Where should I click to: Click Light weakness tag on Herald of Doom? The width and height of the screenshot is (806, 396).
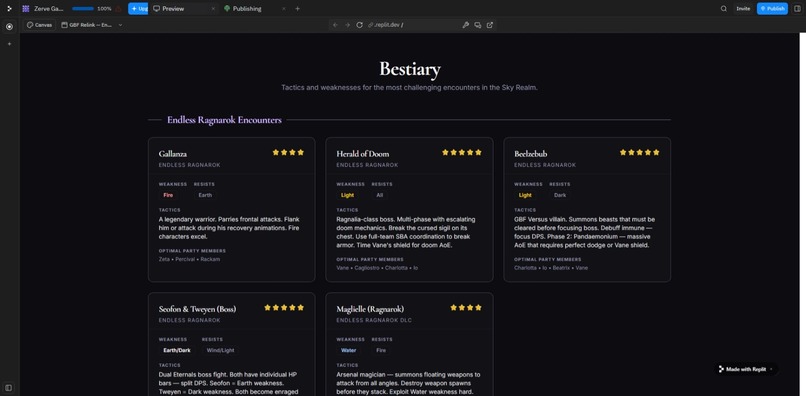pyautogui.click(x=347, y=195)
